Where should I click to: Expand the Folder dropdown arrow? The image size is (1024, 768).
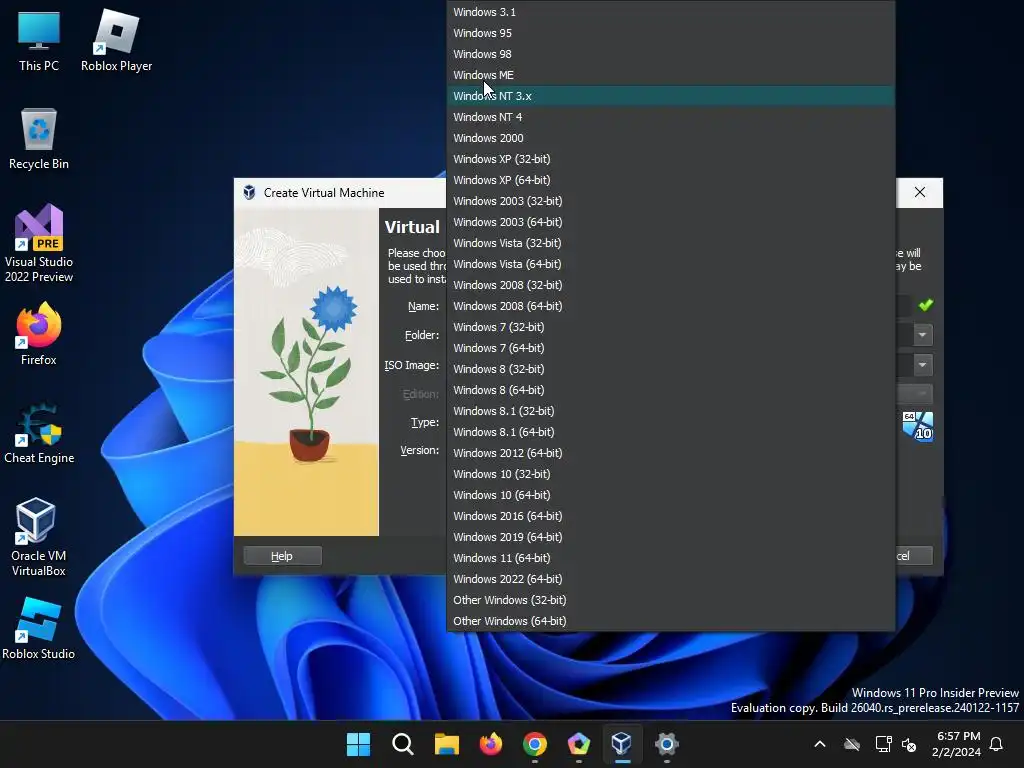[x=922, y=335]
